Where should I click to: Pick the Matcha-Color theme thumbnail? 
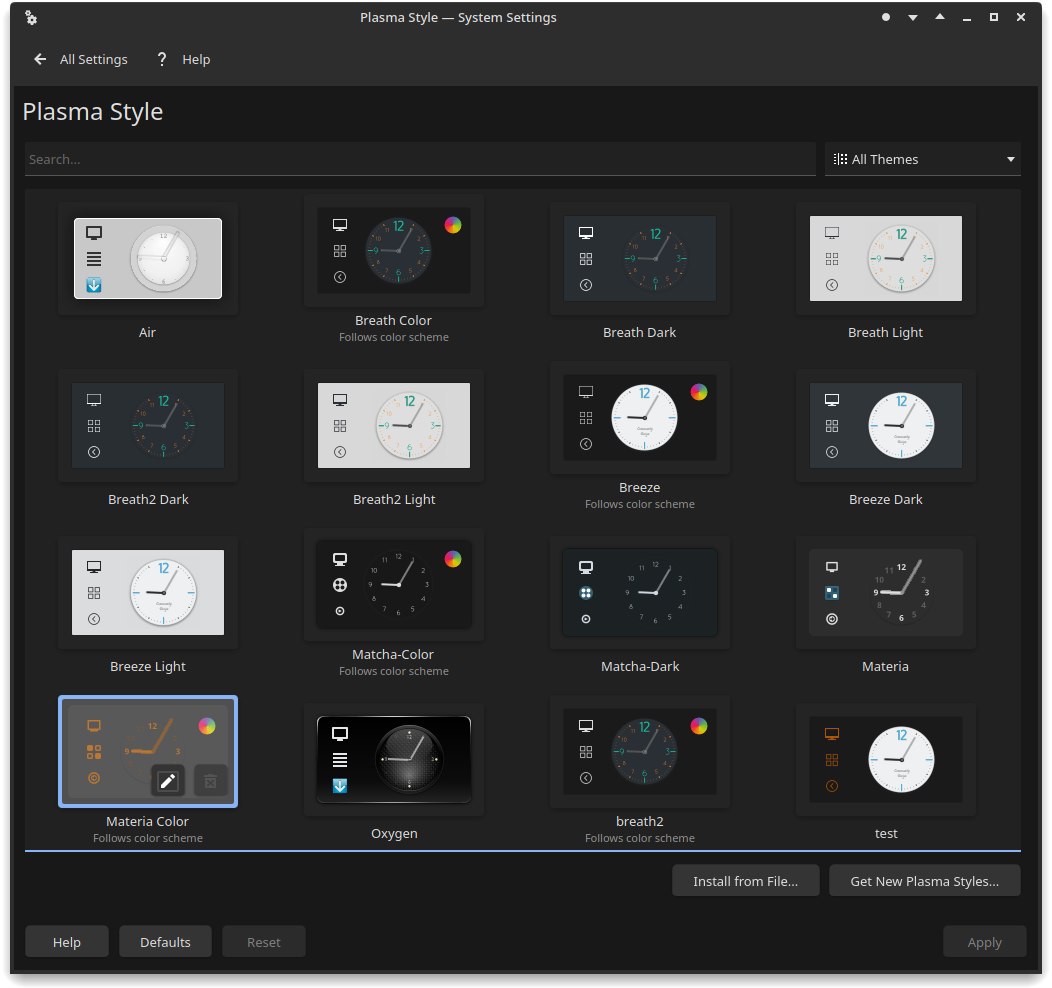394,586
